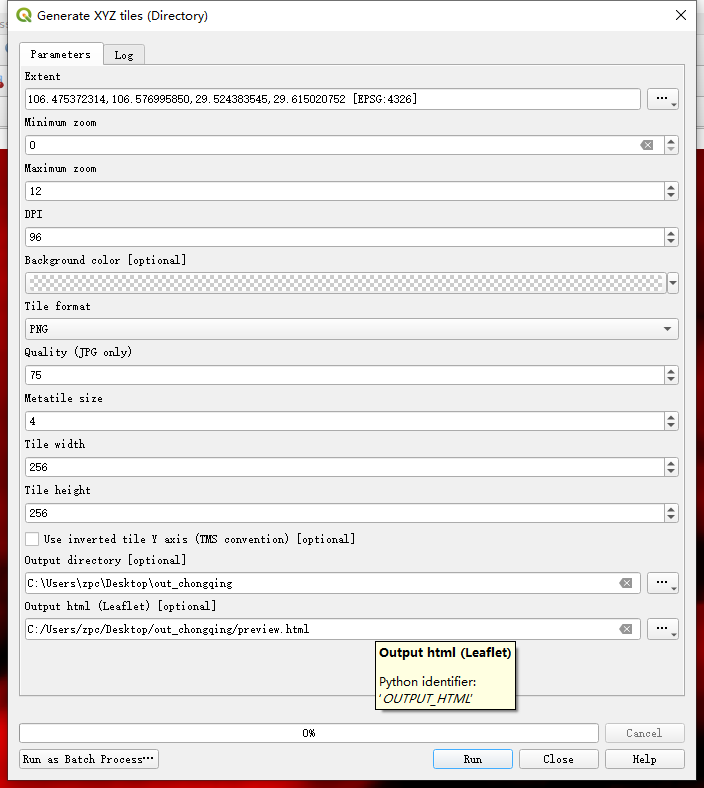The width and height of the screenshot is (704, 788).
Task: Open the Tile format dropdown
Action: coord(352,329)
